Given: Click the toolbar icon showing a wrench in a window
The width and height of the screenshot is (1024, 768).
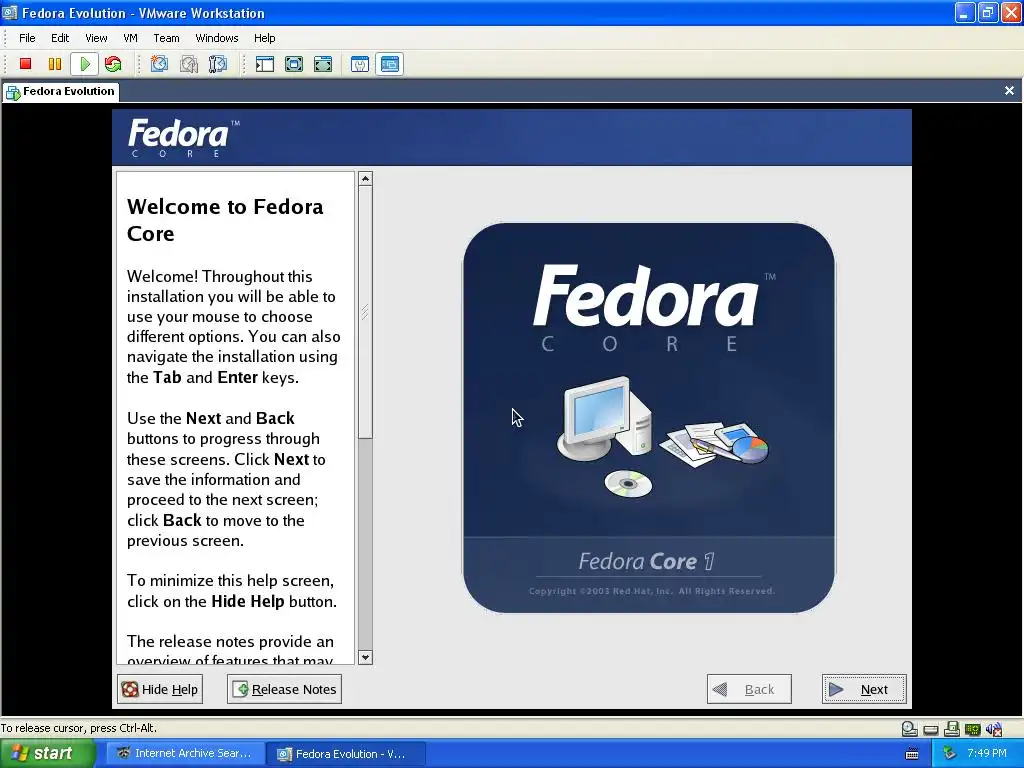Looking at the screenshot, I should [360, 64].
